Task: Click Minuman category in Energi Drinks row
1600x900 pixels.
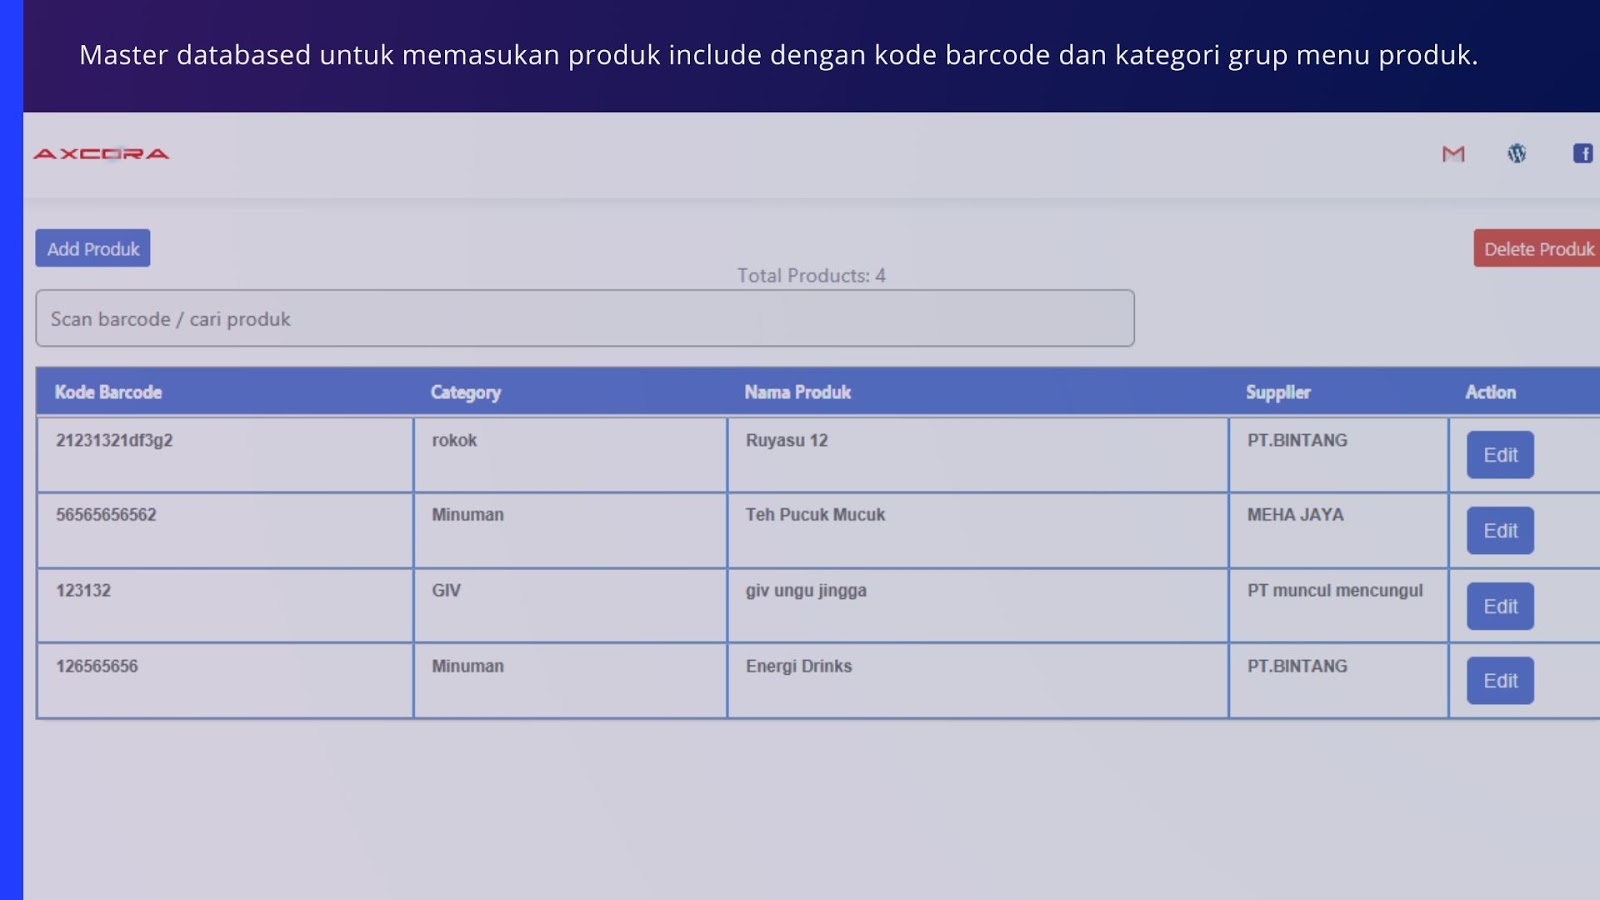Action: click(x=468, y=666)
